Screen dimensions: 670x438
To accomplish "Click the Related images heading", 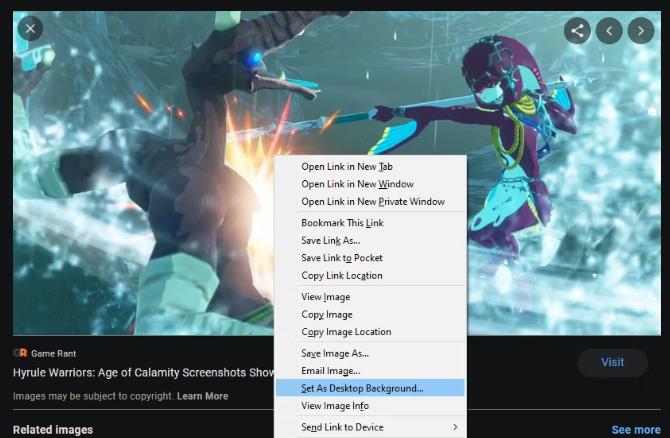I will pyautogui.click(x=53, y=430).
